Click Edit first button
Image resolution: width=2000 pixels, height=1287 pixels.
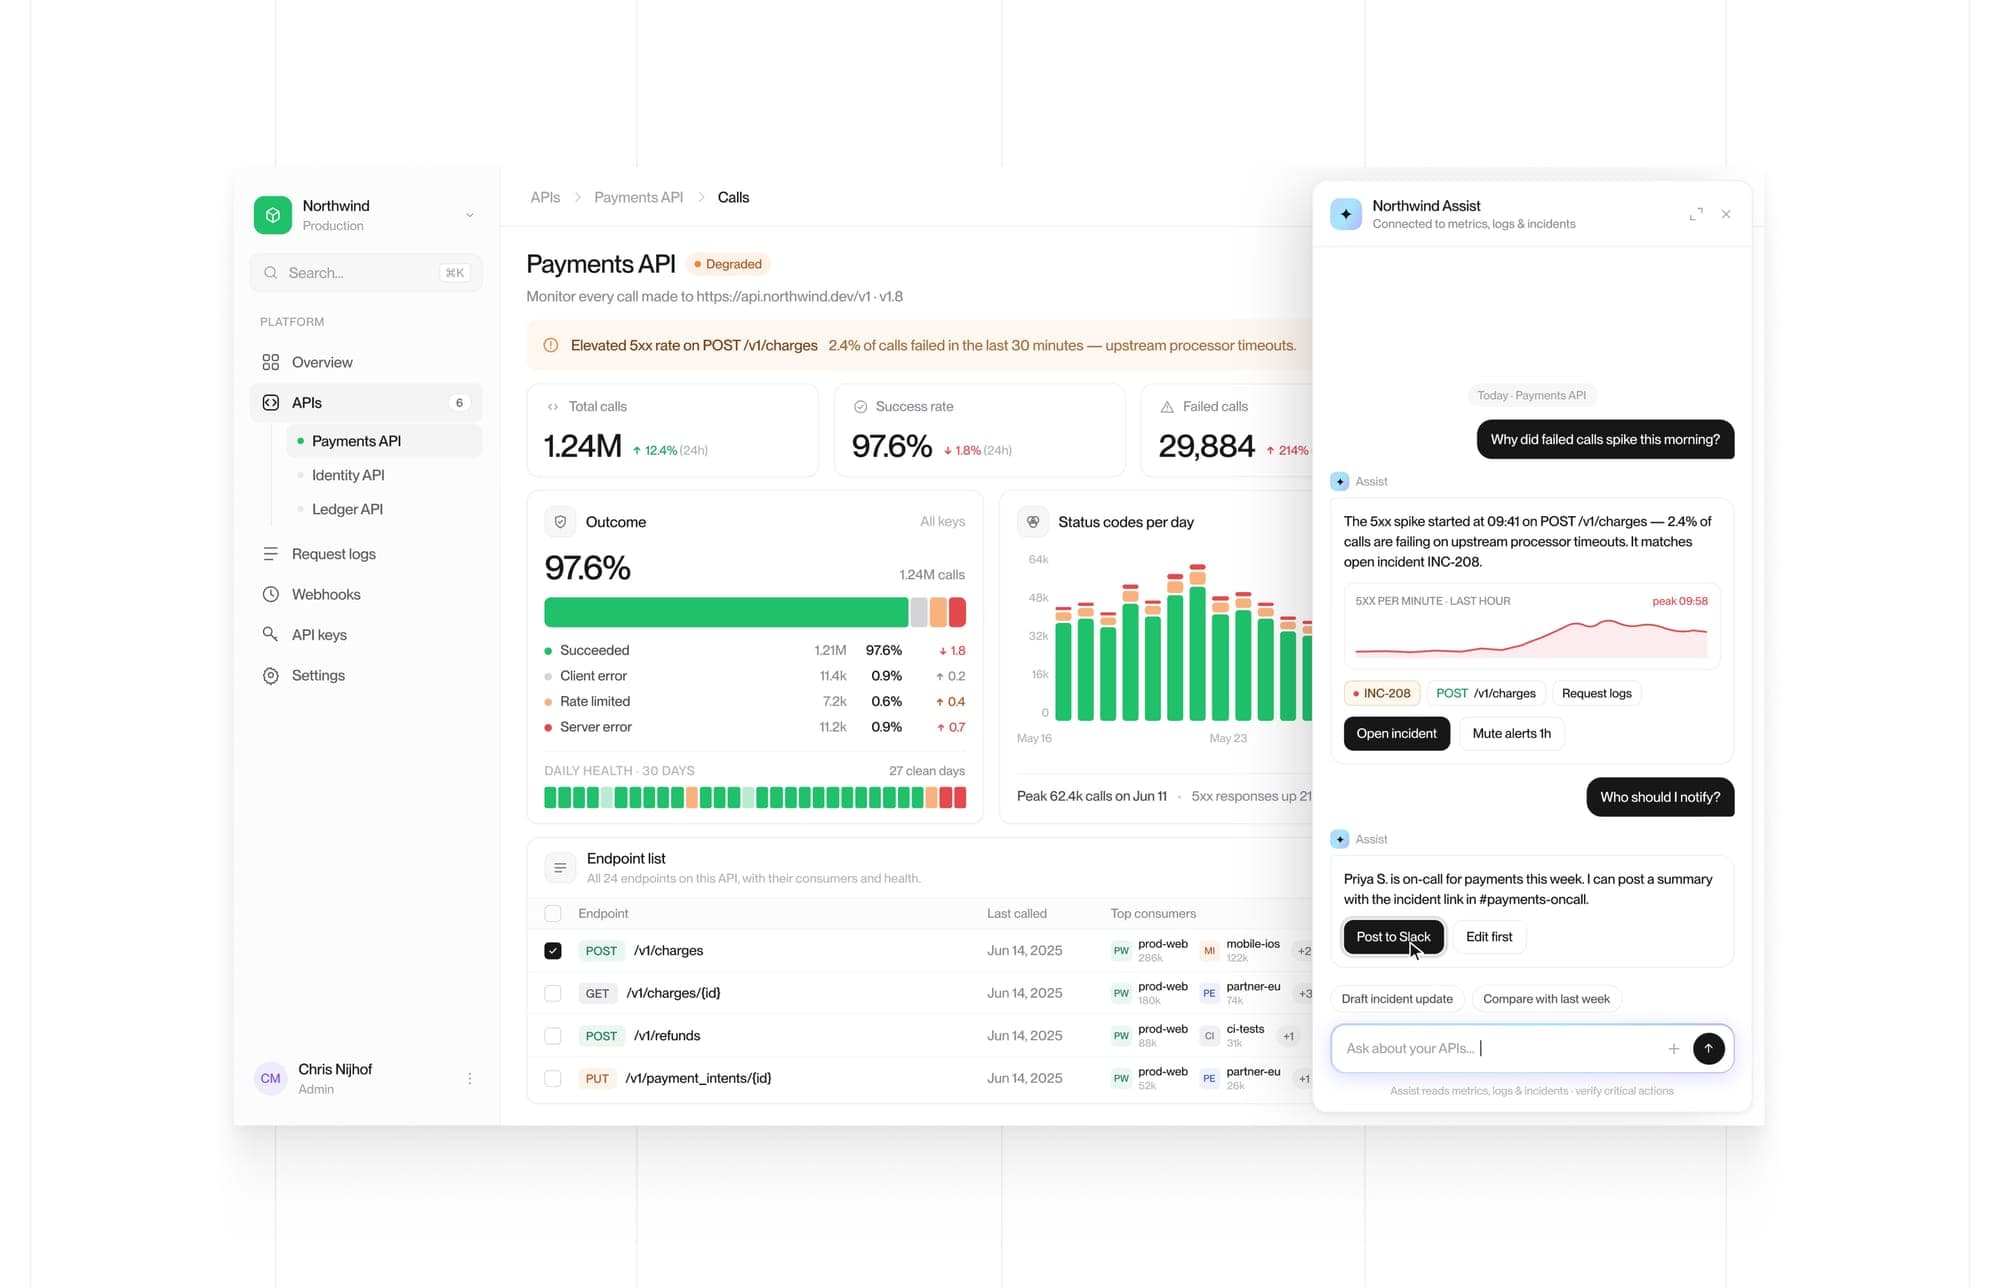click(1489, 937)
